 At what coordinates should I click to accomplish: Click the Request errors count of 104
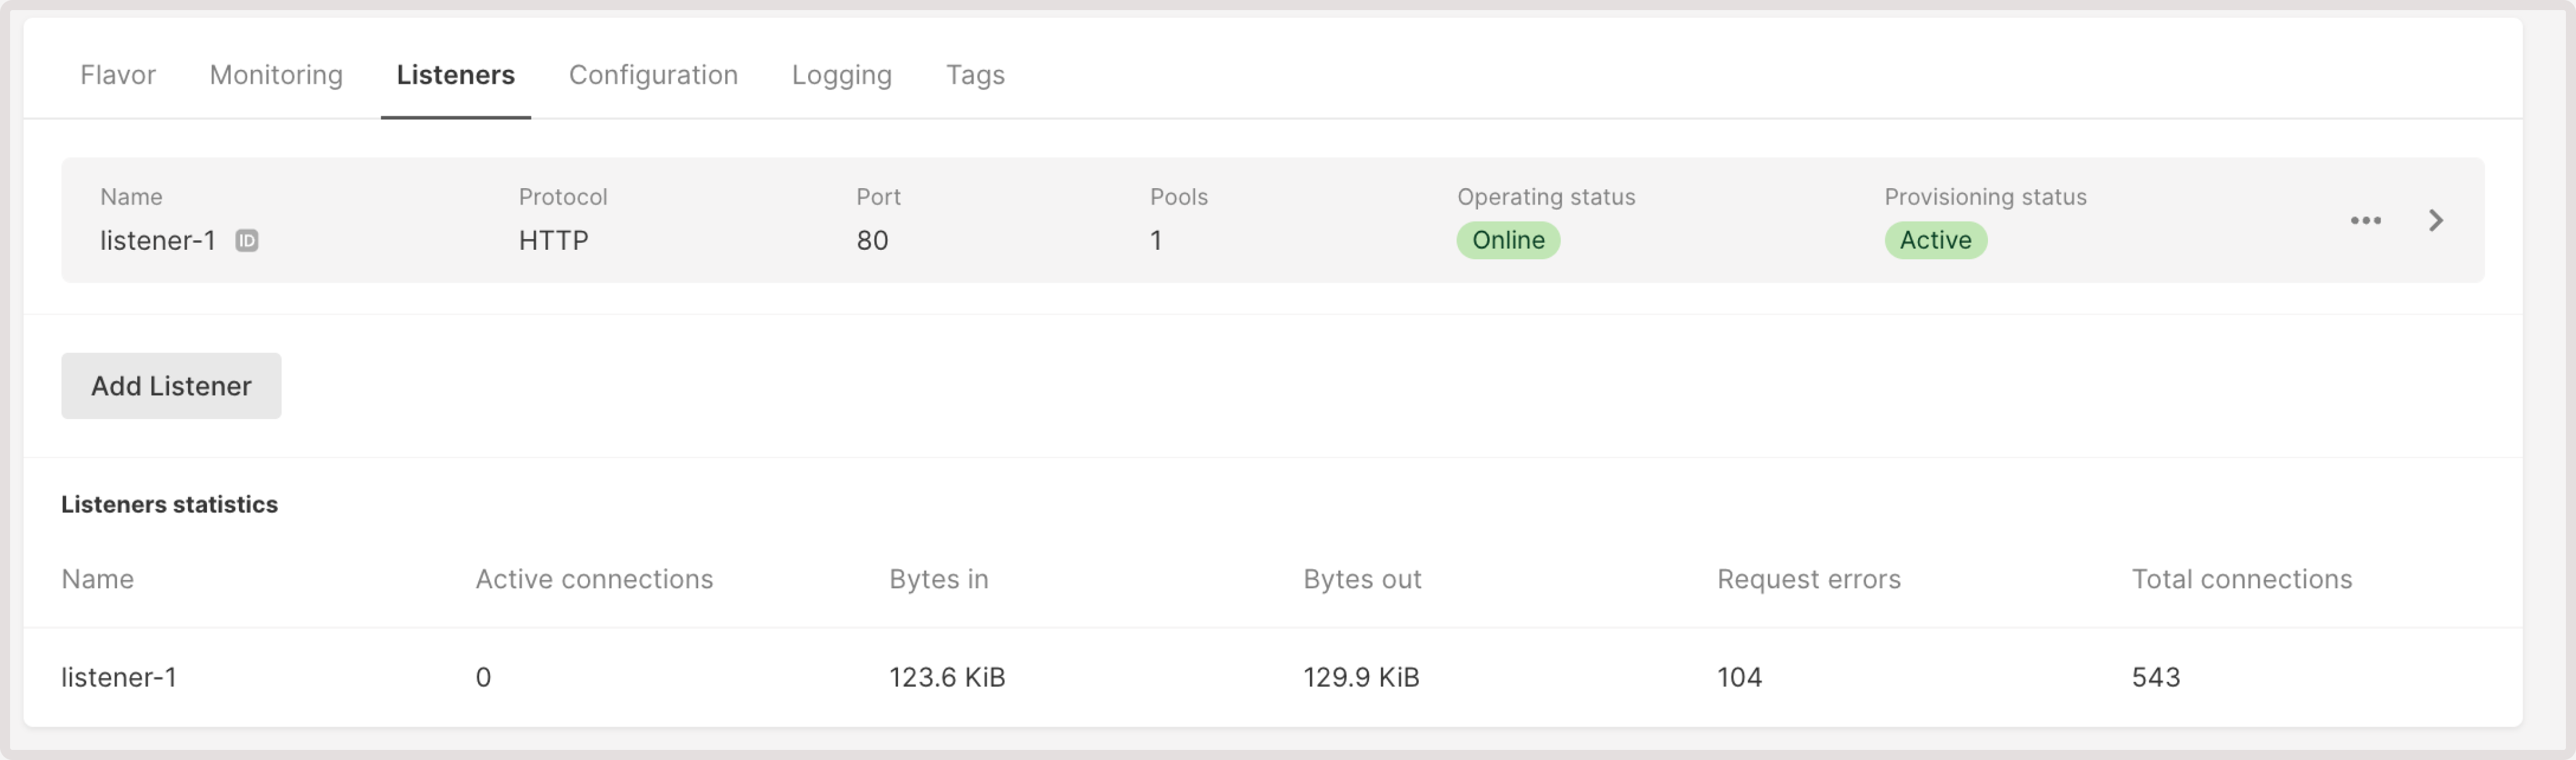coord(1738,677)
